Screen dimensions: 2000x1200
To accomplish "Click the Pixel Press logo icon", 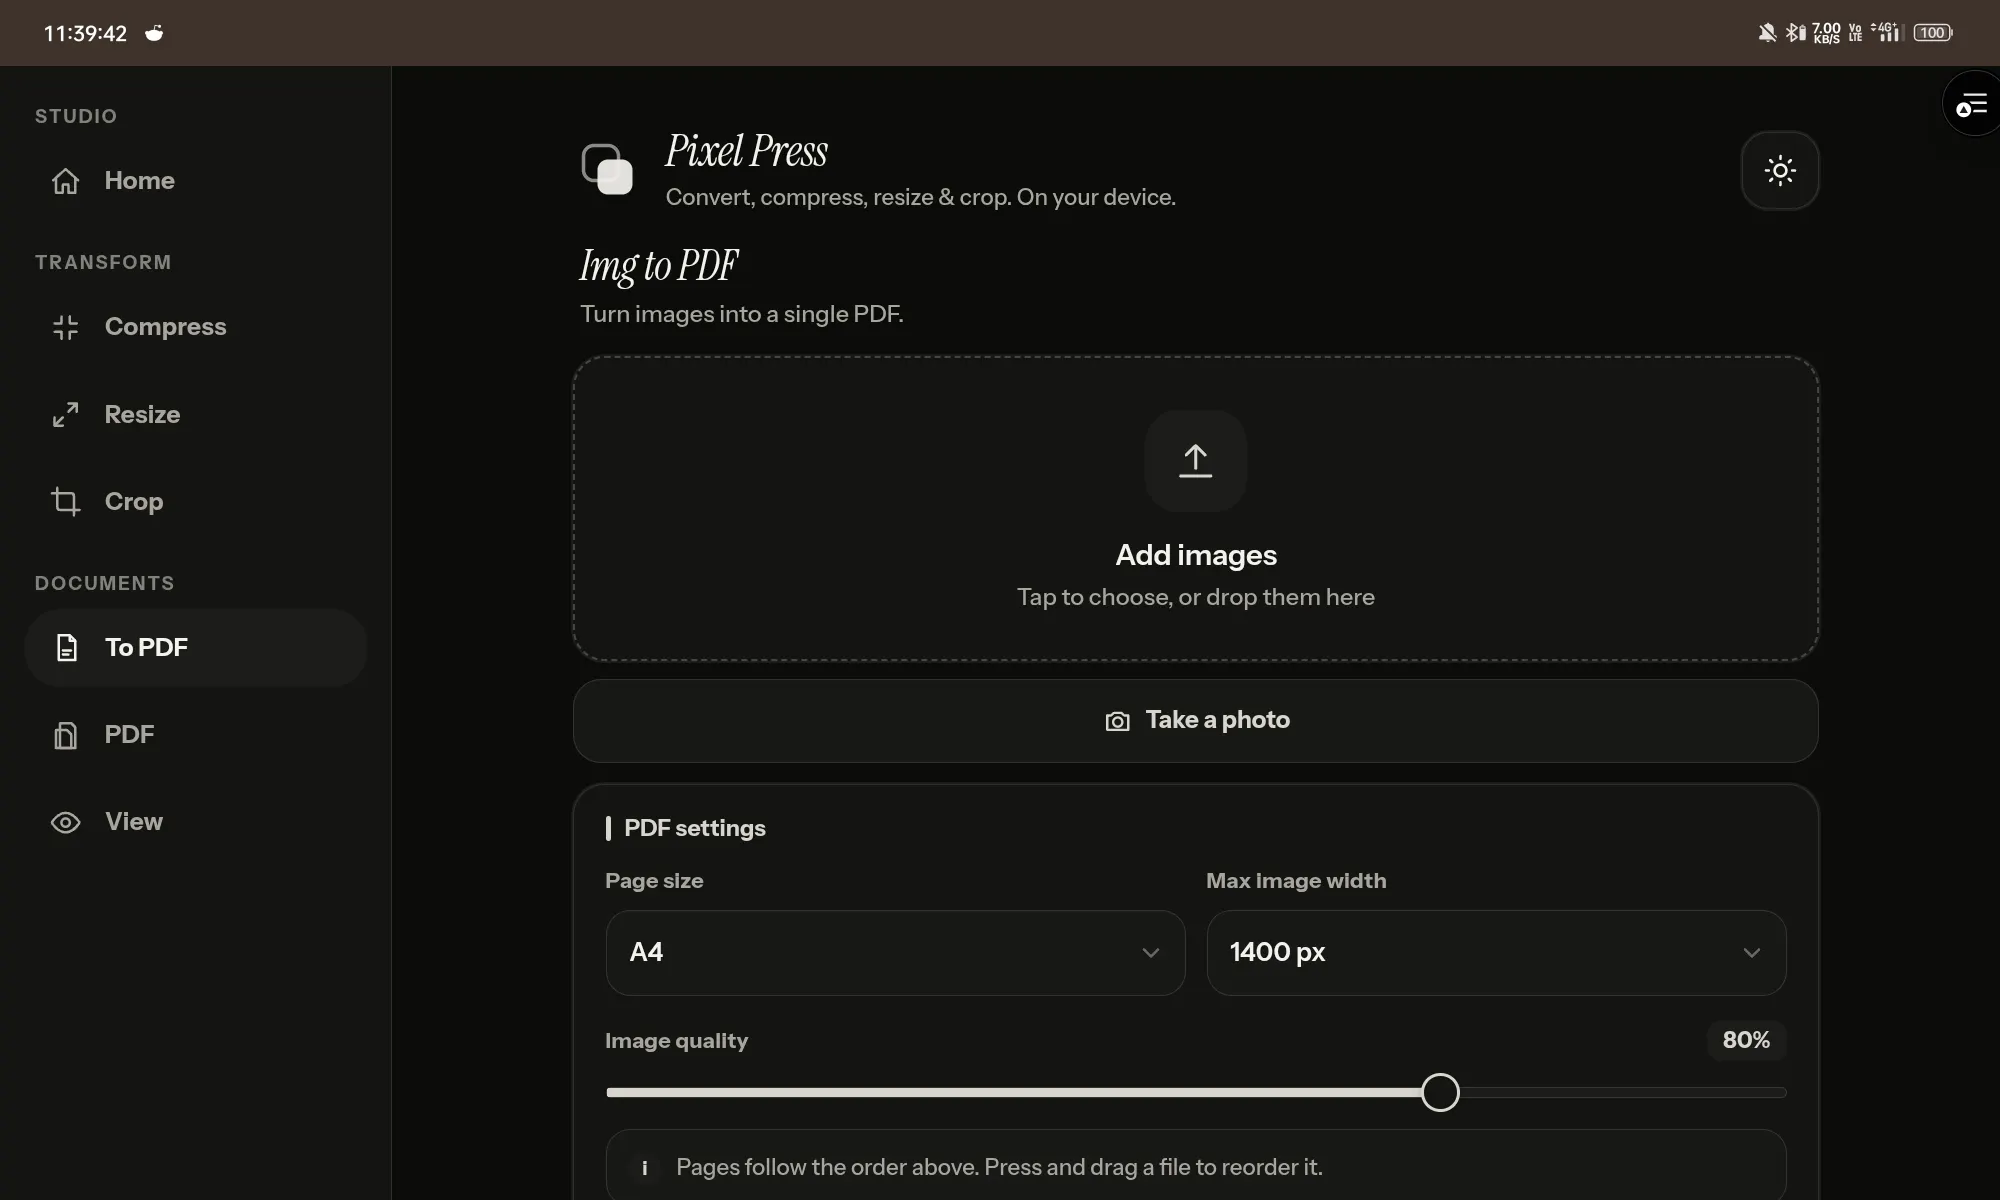I will [607, 169].
